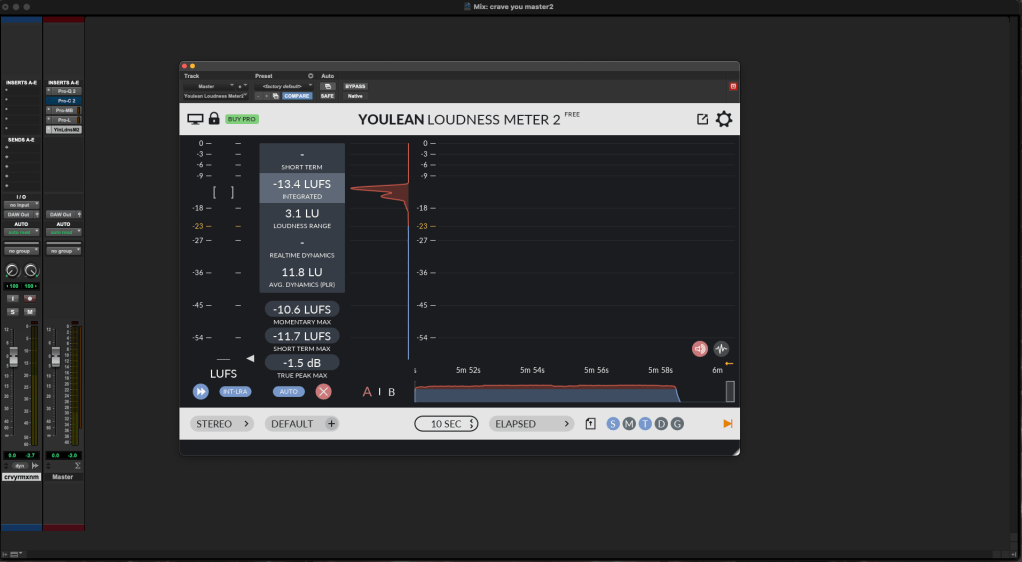Screen dimensions: 1022x562
Task: Click the export file icon
Action: coord(591,424)
